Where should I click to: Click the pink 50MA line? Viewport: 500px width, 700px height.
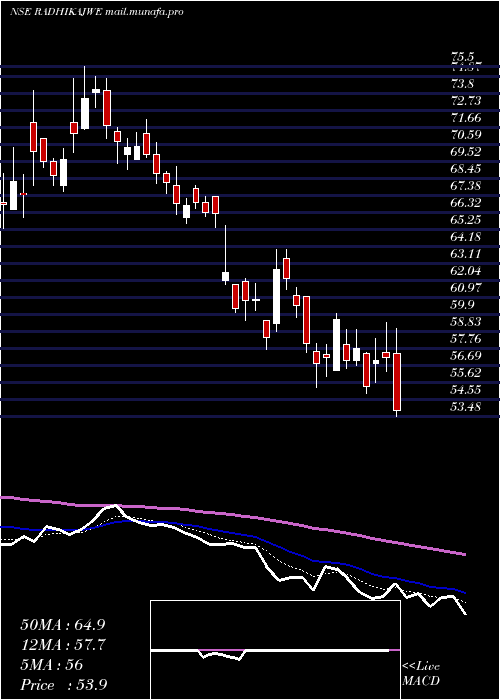(232, 515)
